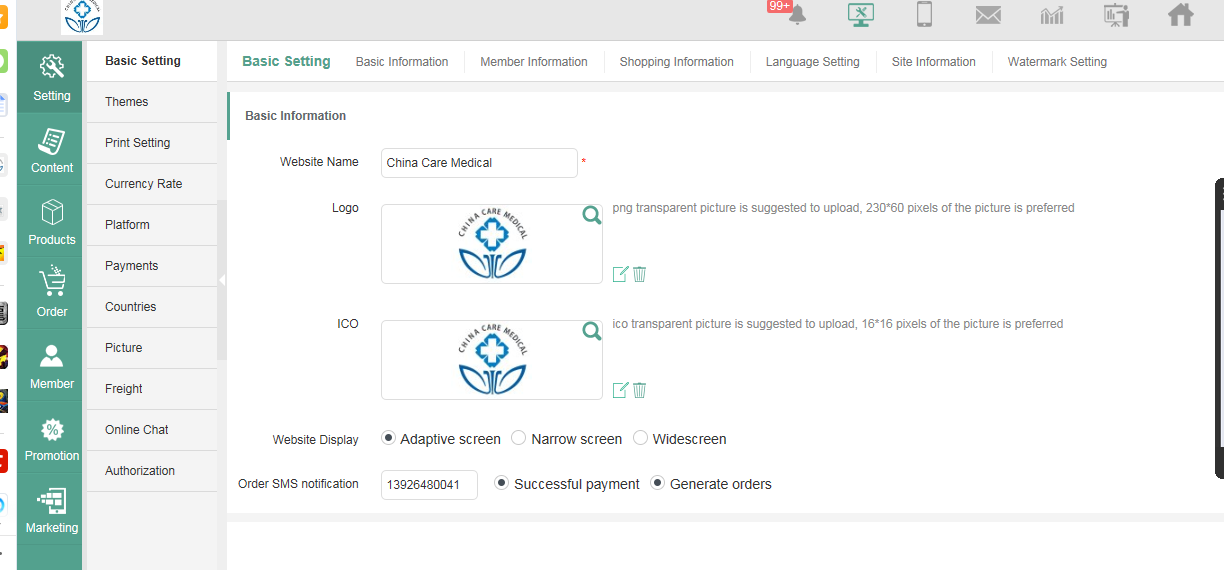Delete the ICO image with trash icon
Viewport: 1224px width, 570px height.
[640, 390]
